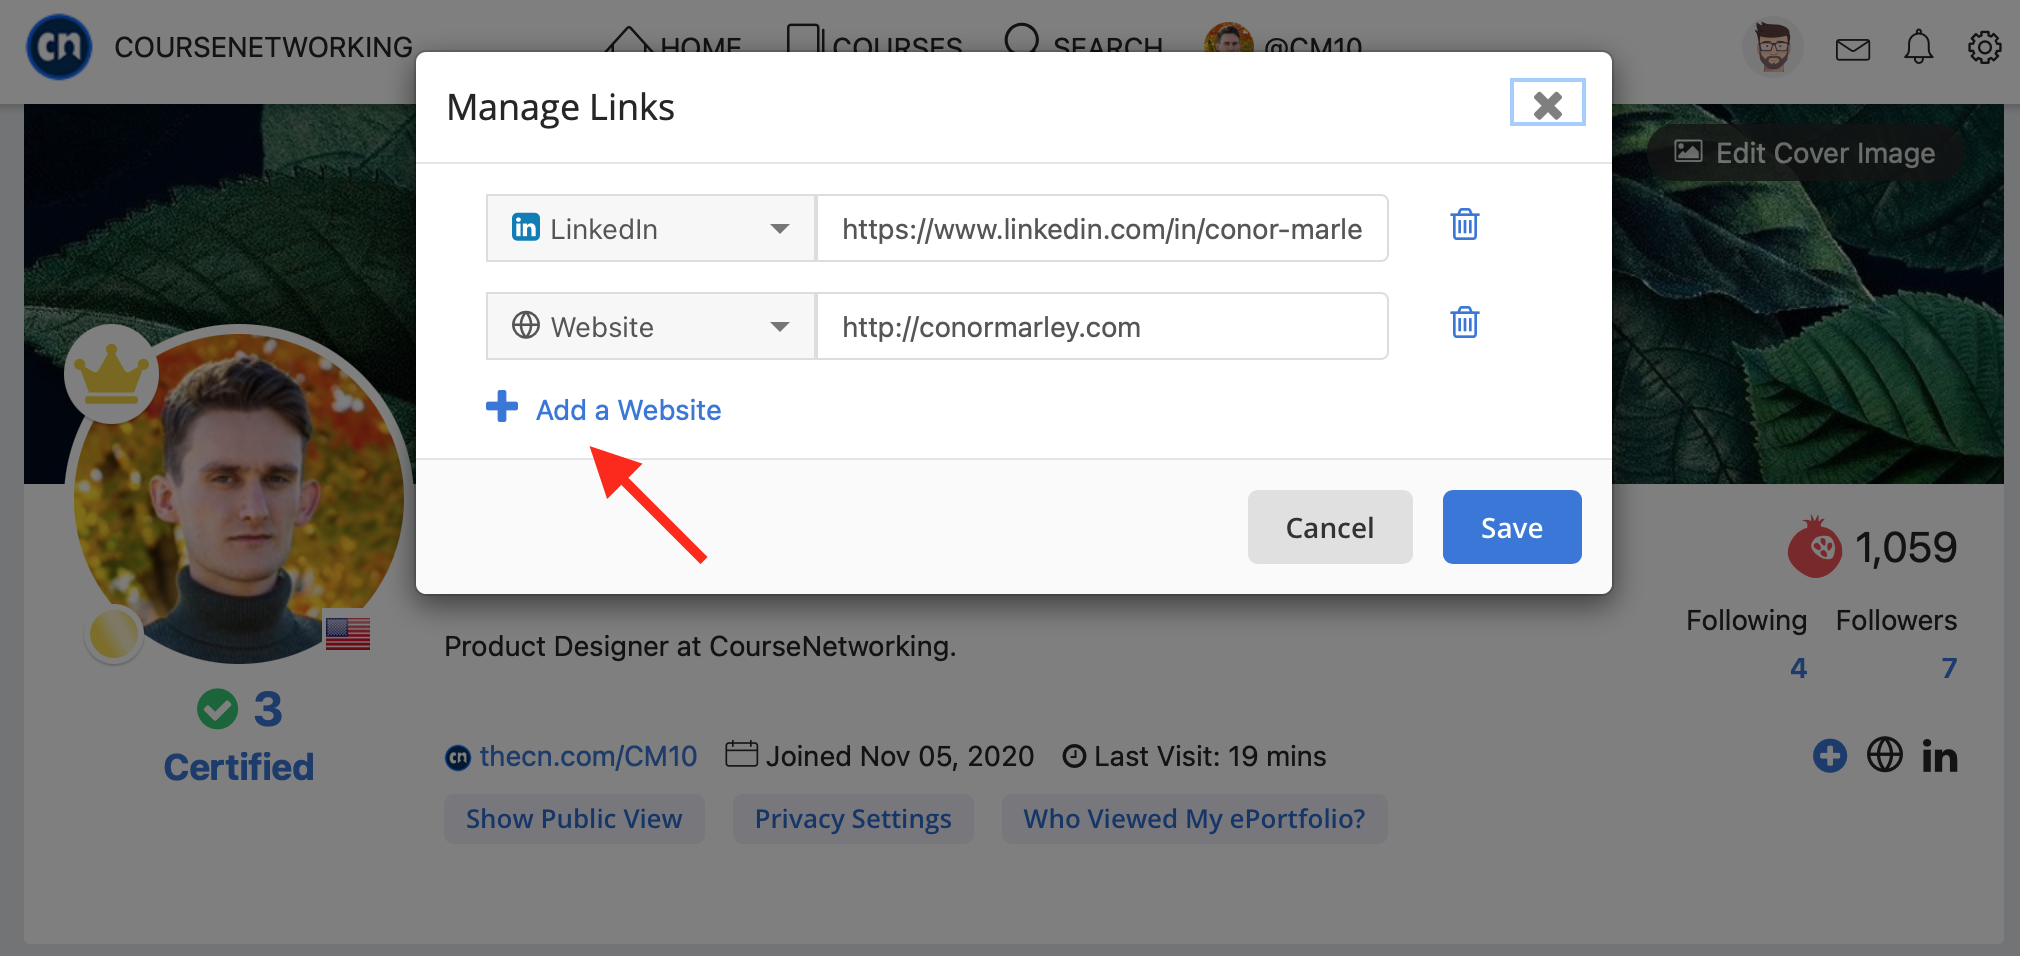This screenshot has width=2020, height=956.
Task: Click the Last Visit: 19 mins text
Action: 1210,756
